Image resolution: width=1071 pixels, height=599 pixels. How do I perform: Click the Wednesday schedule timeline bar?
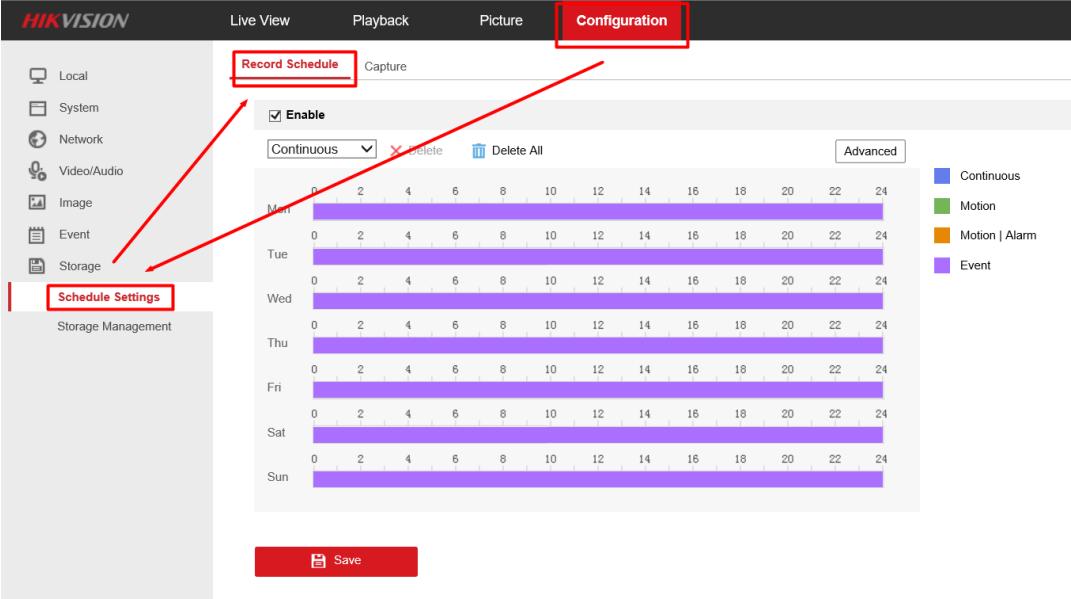pyautogui.click(x=598, y=301)
